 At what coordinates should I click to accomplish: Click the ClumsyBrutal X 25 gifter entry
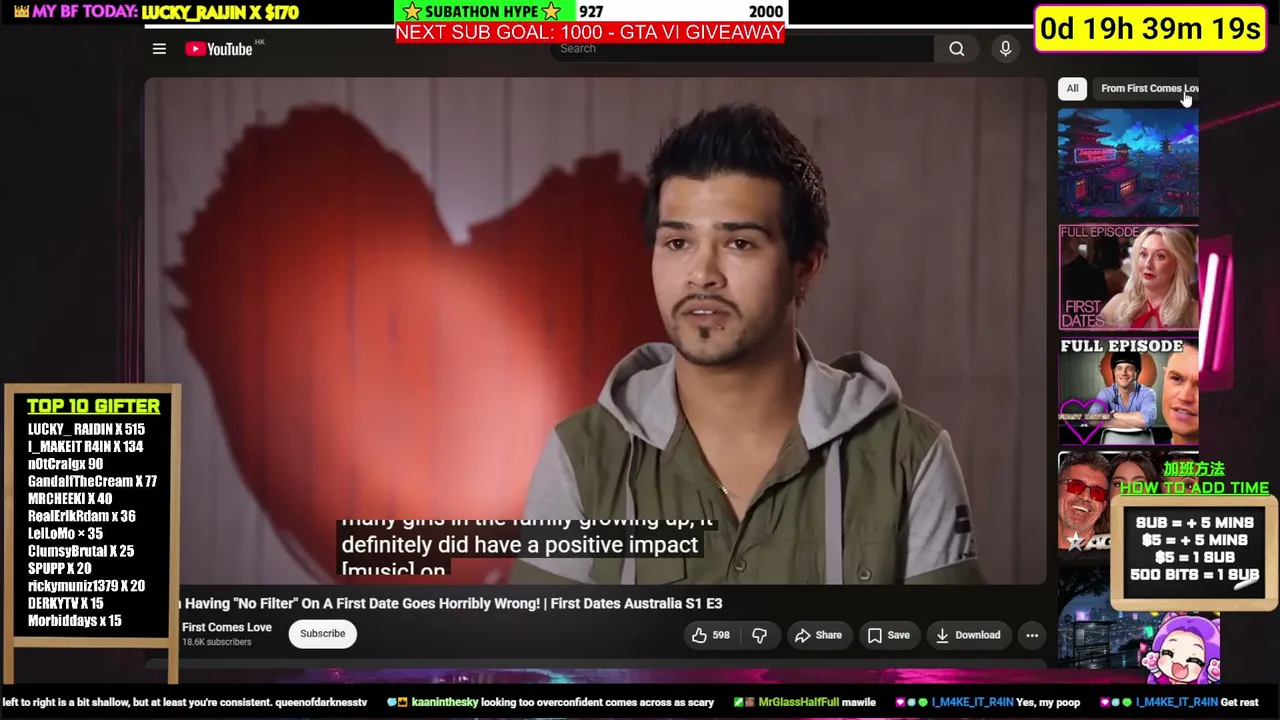point(80,551)
